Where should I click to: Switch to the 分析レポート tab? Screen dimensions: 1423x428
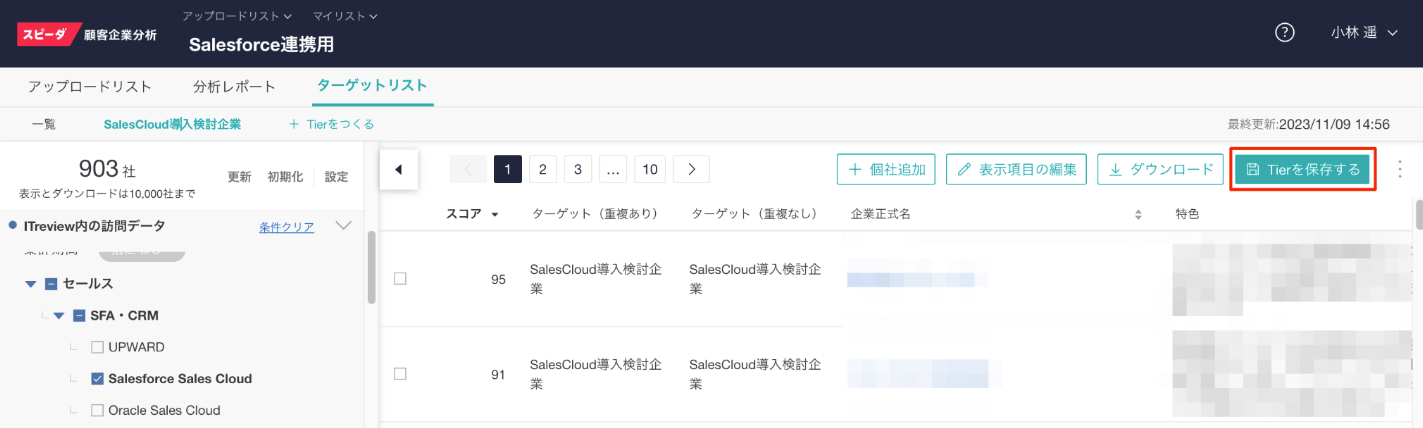pyautogui.click(x=234, y=86)
